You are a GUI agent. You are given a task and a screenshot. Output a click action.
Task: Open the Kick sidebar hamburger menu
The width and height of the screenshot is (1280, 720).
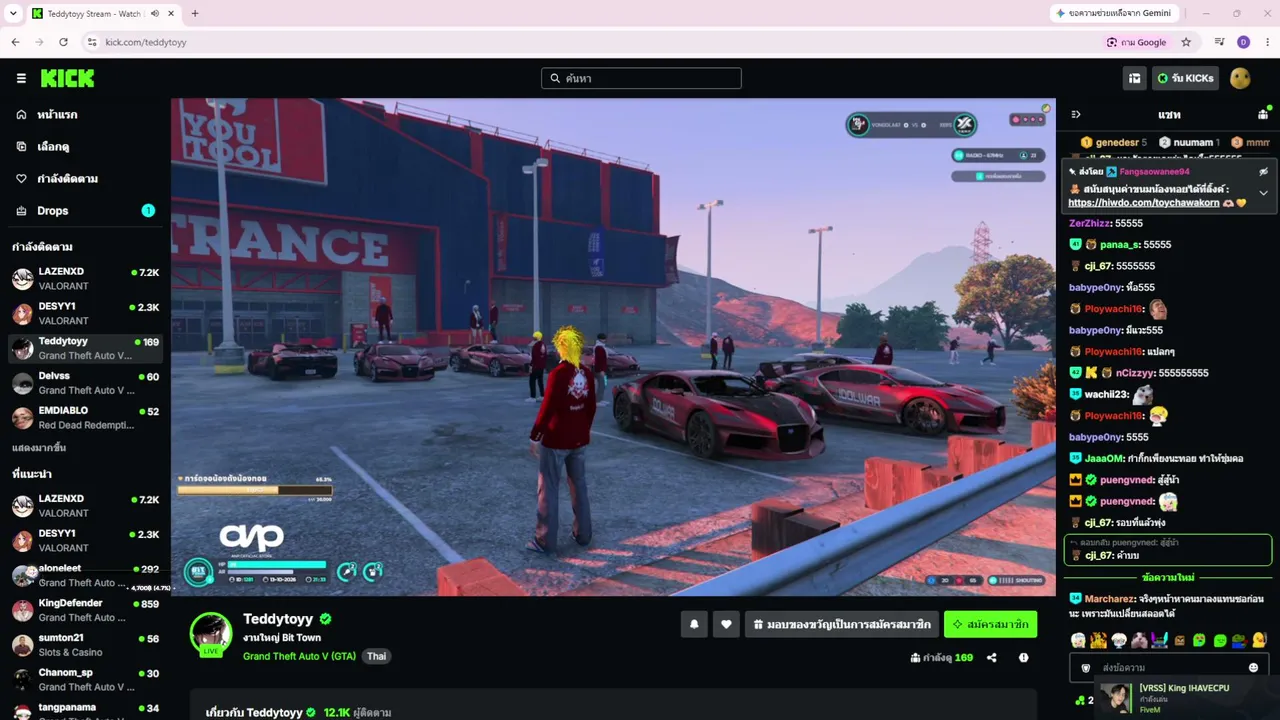point(21,78)
